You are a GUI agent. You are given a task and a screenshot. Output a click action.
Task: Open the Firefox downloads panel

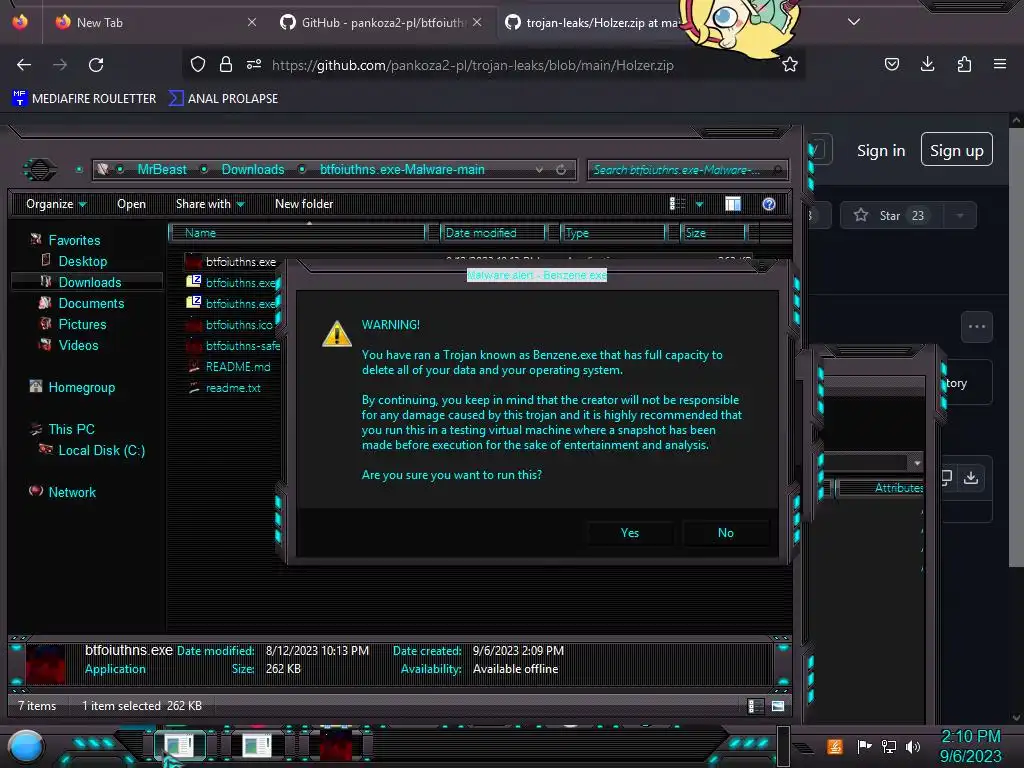pos(927,64)
